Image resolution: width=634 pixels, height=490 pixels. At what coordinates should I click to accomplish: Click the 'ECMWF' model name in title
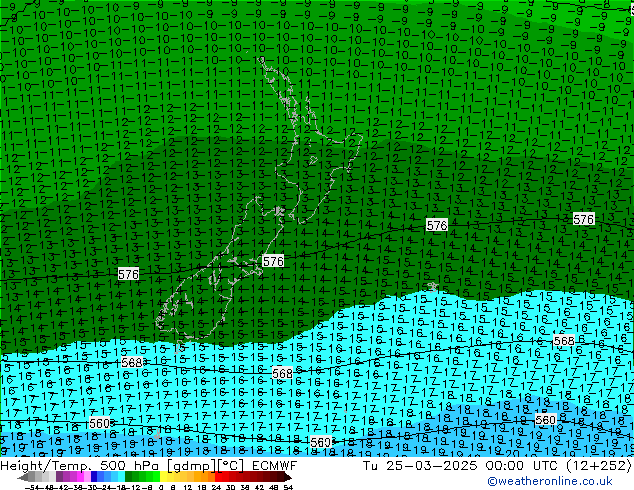pyautogui.click(x=275, y=466)
